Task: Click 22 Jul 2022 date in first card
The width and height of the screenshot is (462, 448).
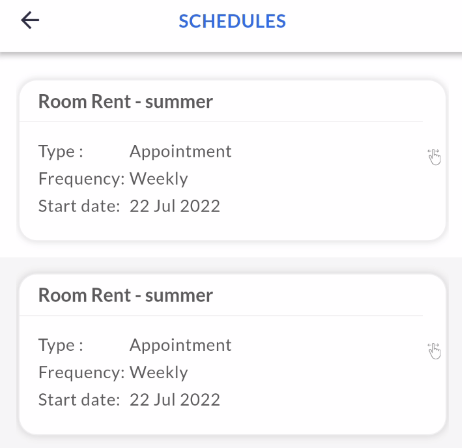Action: coord(175,206)
